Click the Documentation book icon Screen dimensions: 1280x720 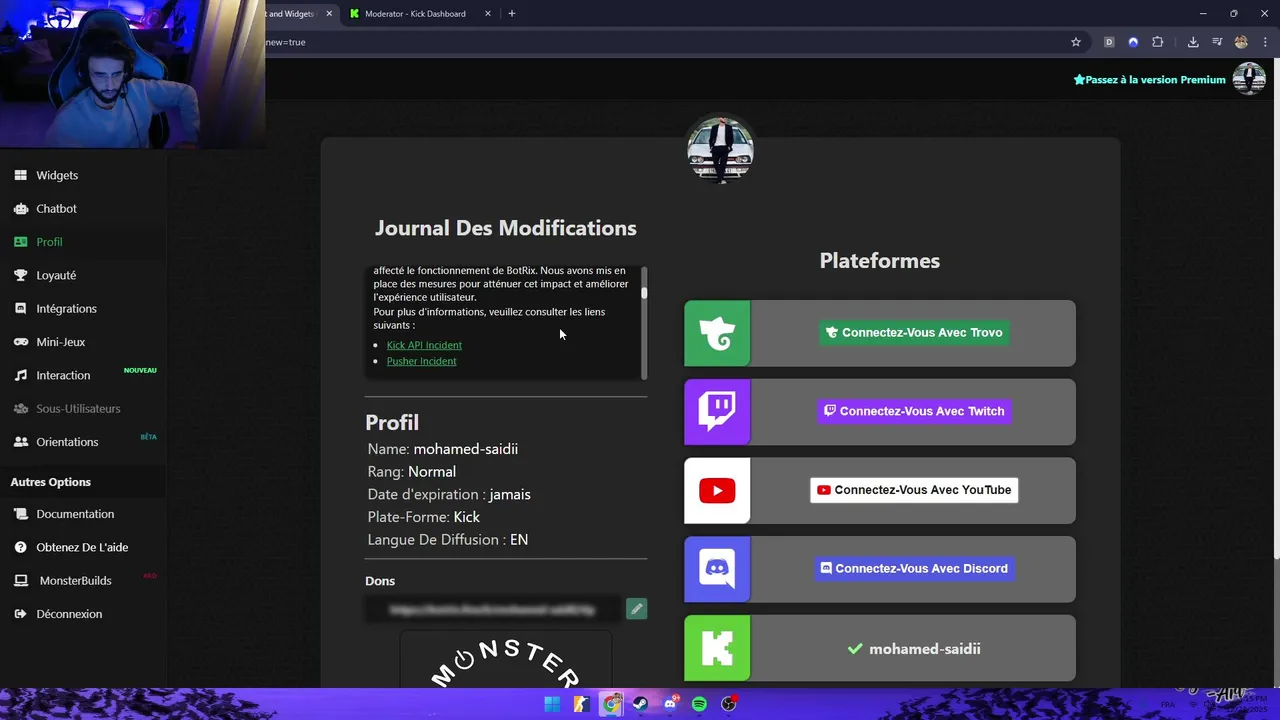(20, 514)
